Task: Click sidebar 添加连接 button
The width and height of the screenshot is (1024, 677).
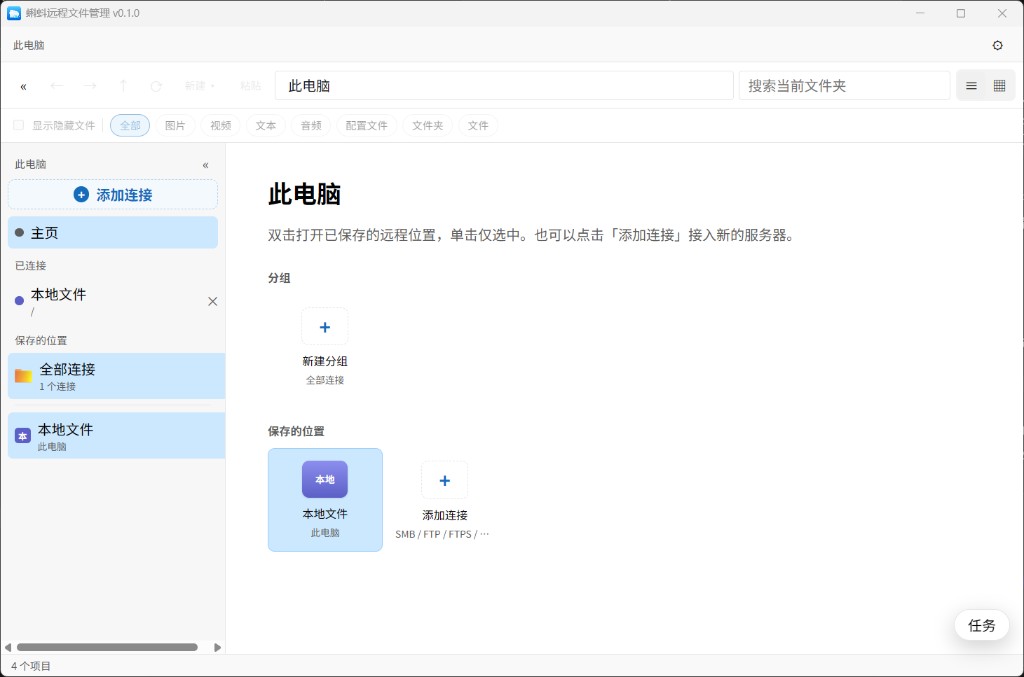Action: coord(113,195)
